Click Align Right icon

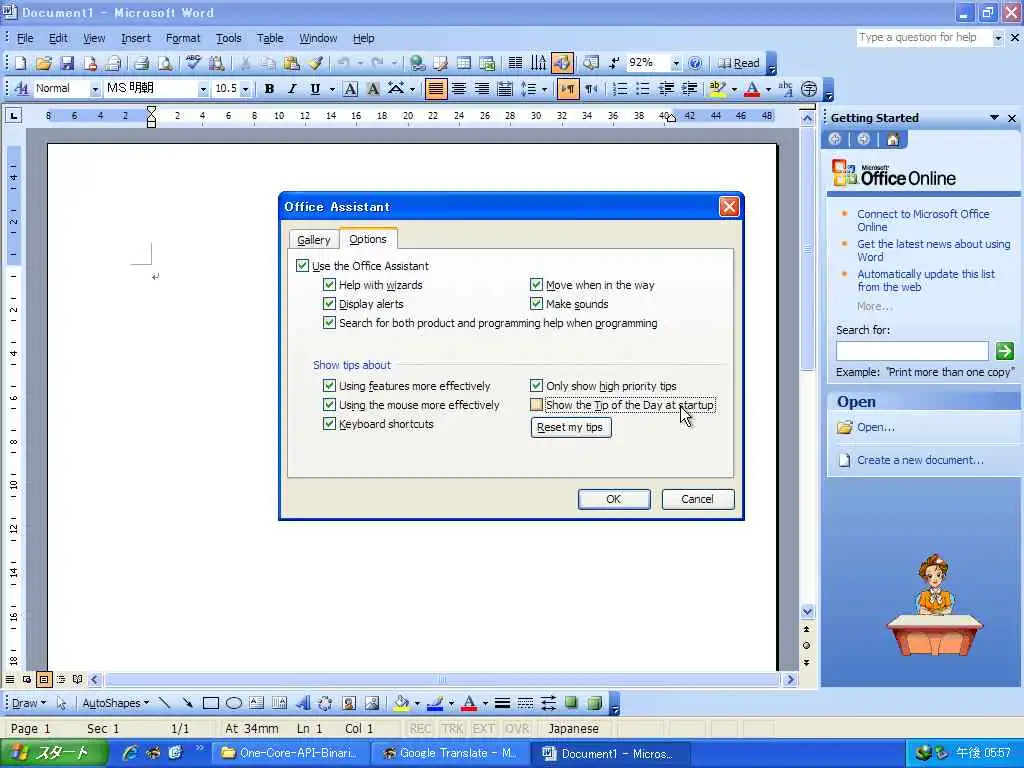click(482, 89)
